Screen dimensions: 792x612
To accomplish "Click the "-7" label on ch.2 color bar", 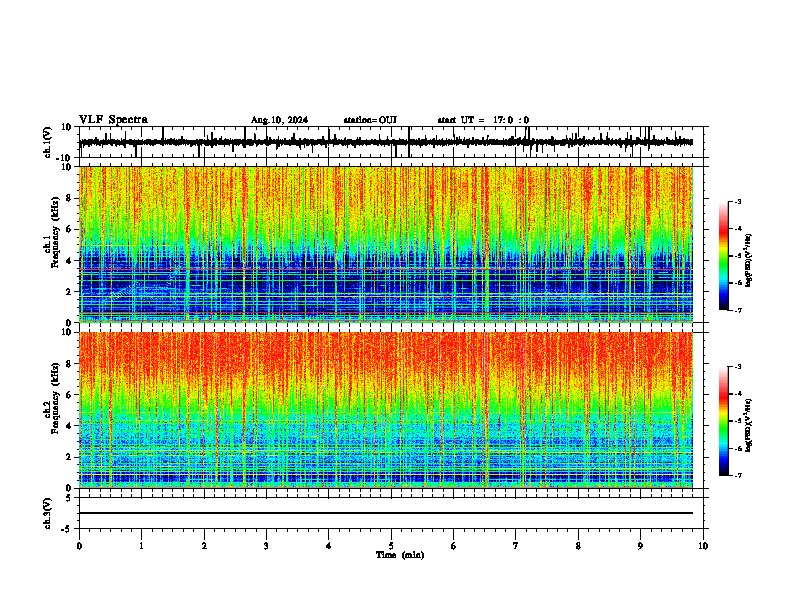I will (737, 475).
